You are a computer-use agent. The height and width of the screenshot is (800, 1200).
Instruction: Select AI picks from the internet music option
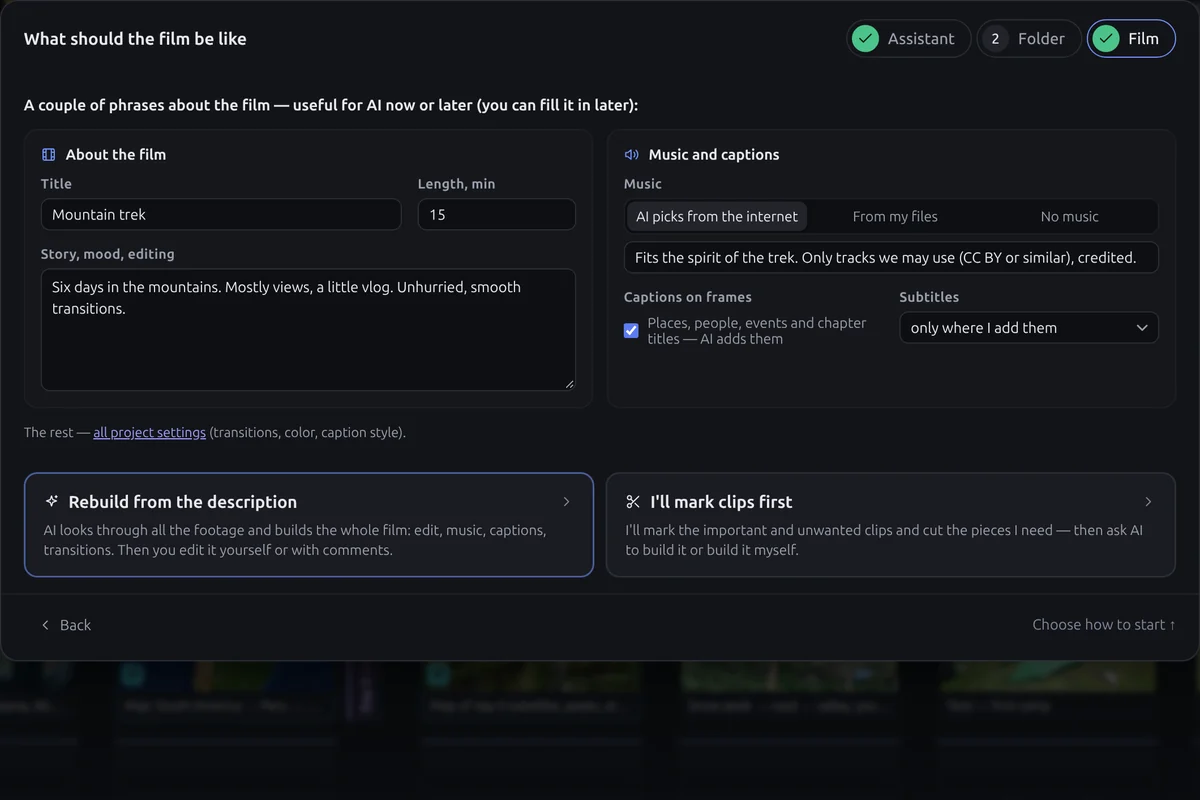tap(717, 216)
